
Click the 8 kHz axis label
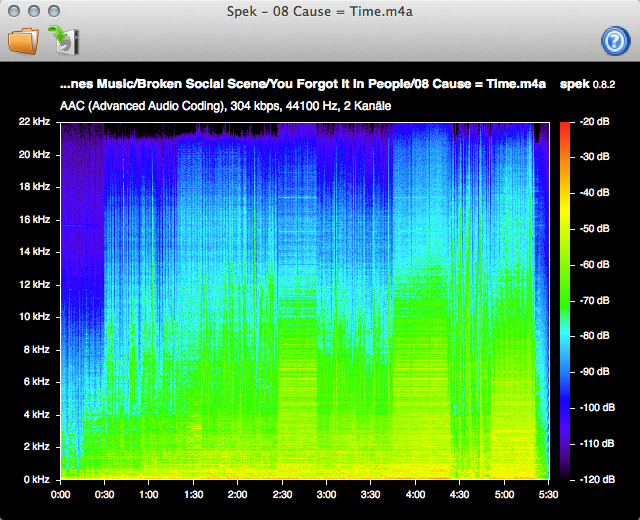tap(37, 349)
